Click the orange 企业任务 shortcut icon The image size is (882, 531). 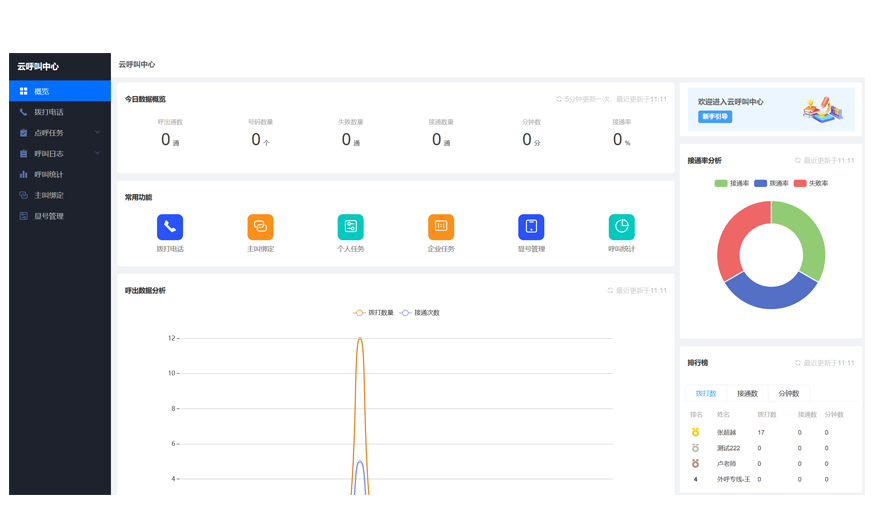[441, 227]
